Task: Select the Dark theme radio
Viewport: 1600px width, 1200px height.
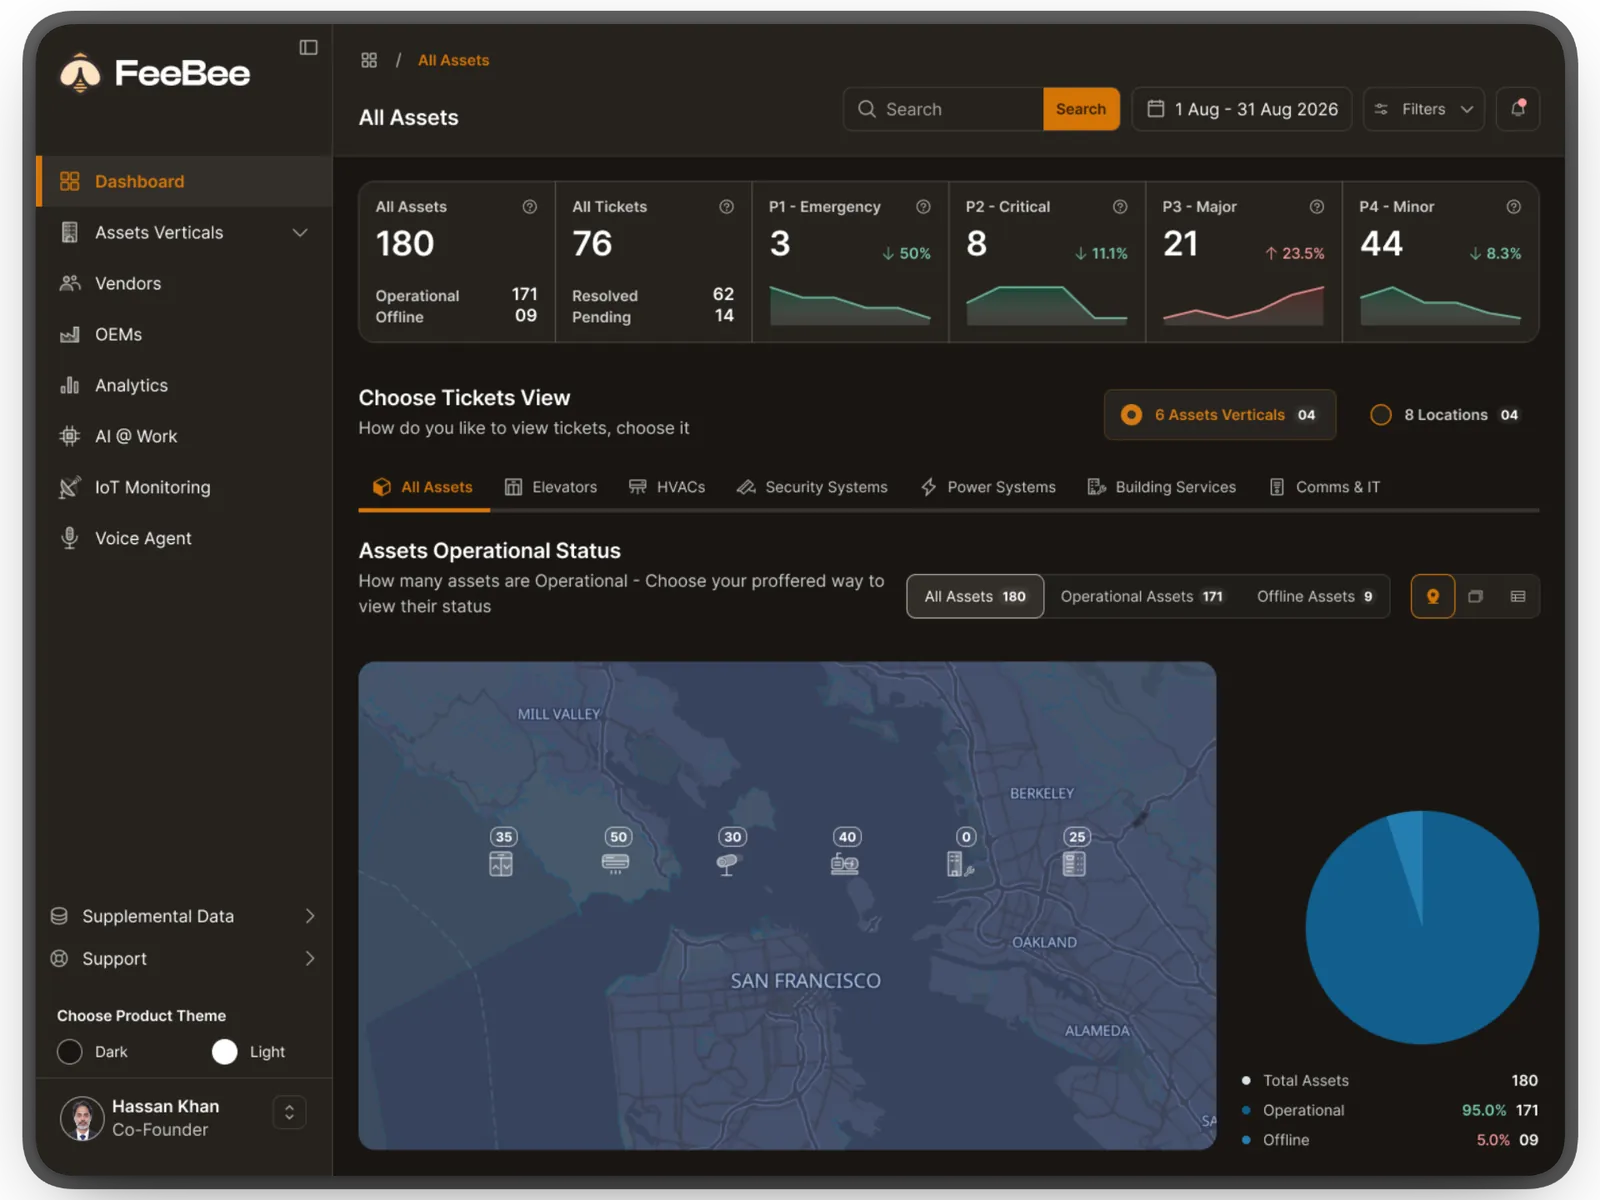Action: [70, 1052]
